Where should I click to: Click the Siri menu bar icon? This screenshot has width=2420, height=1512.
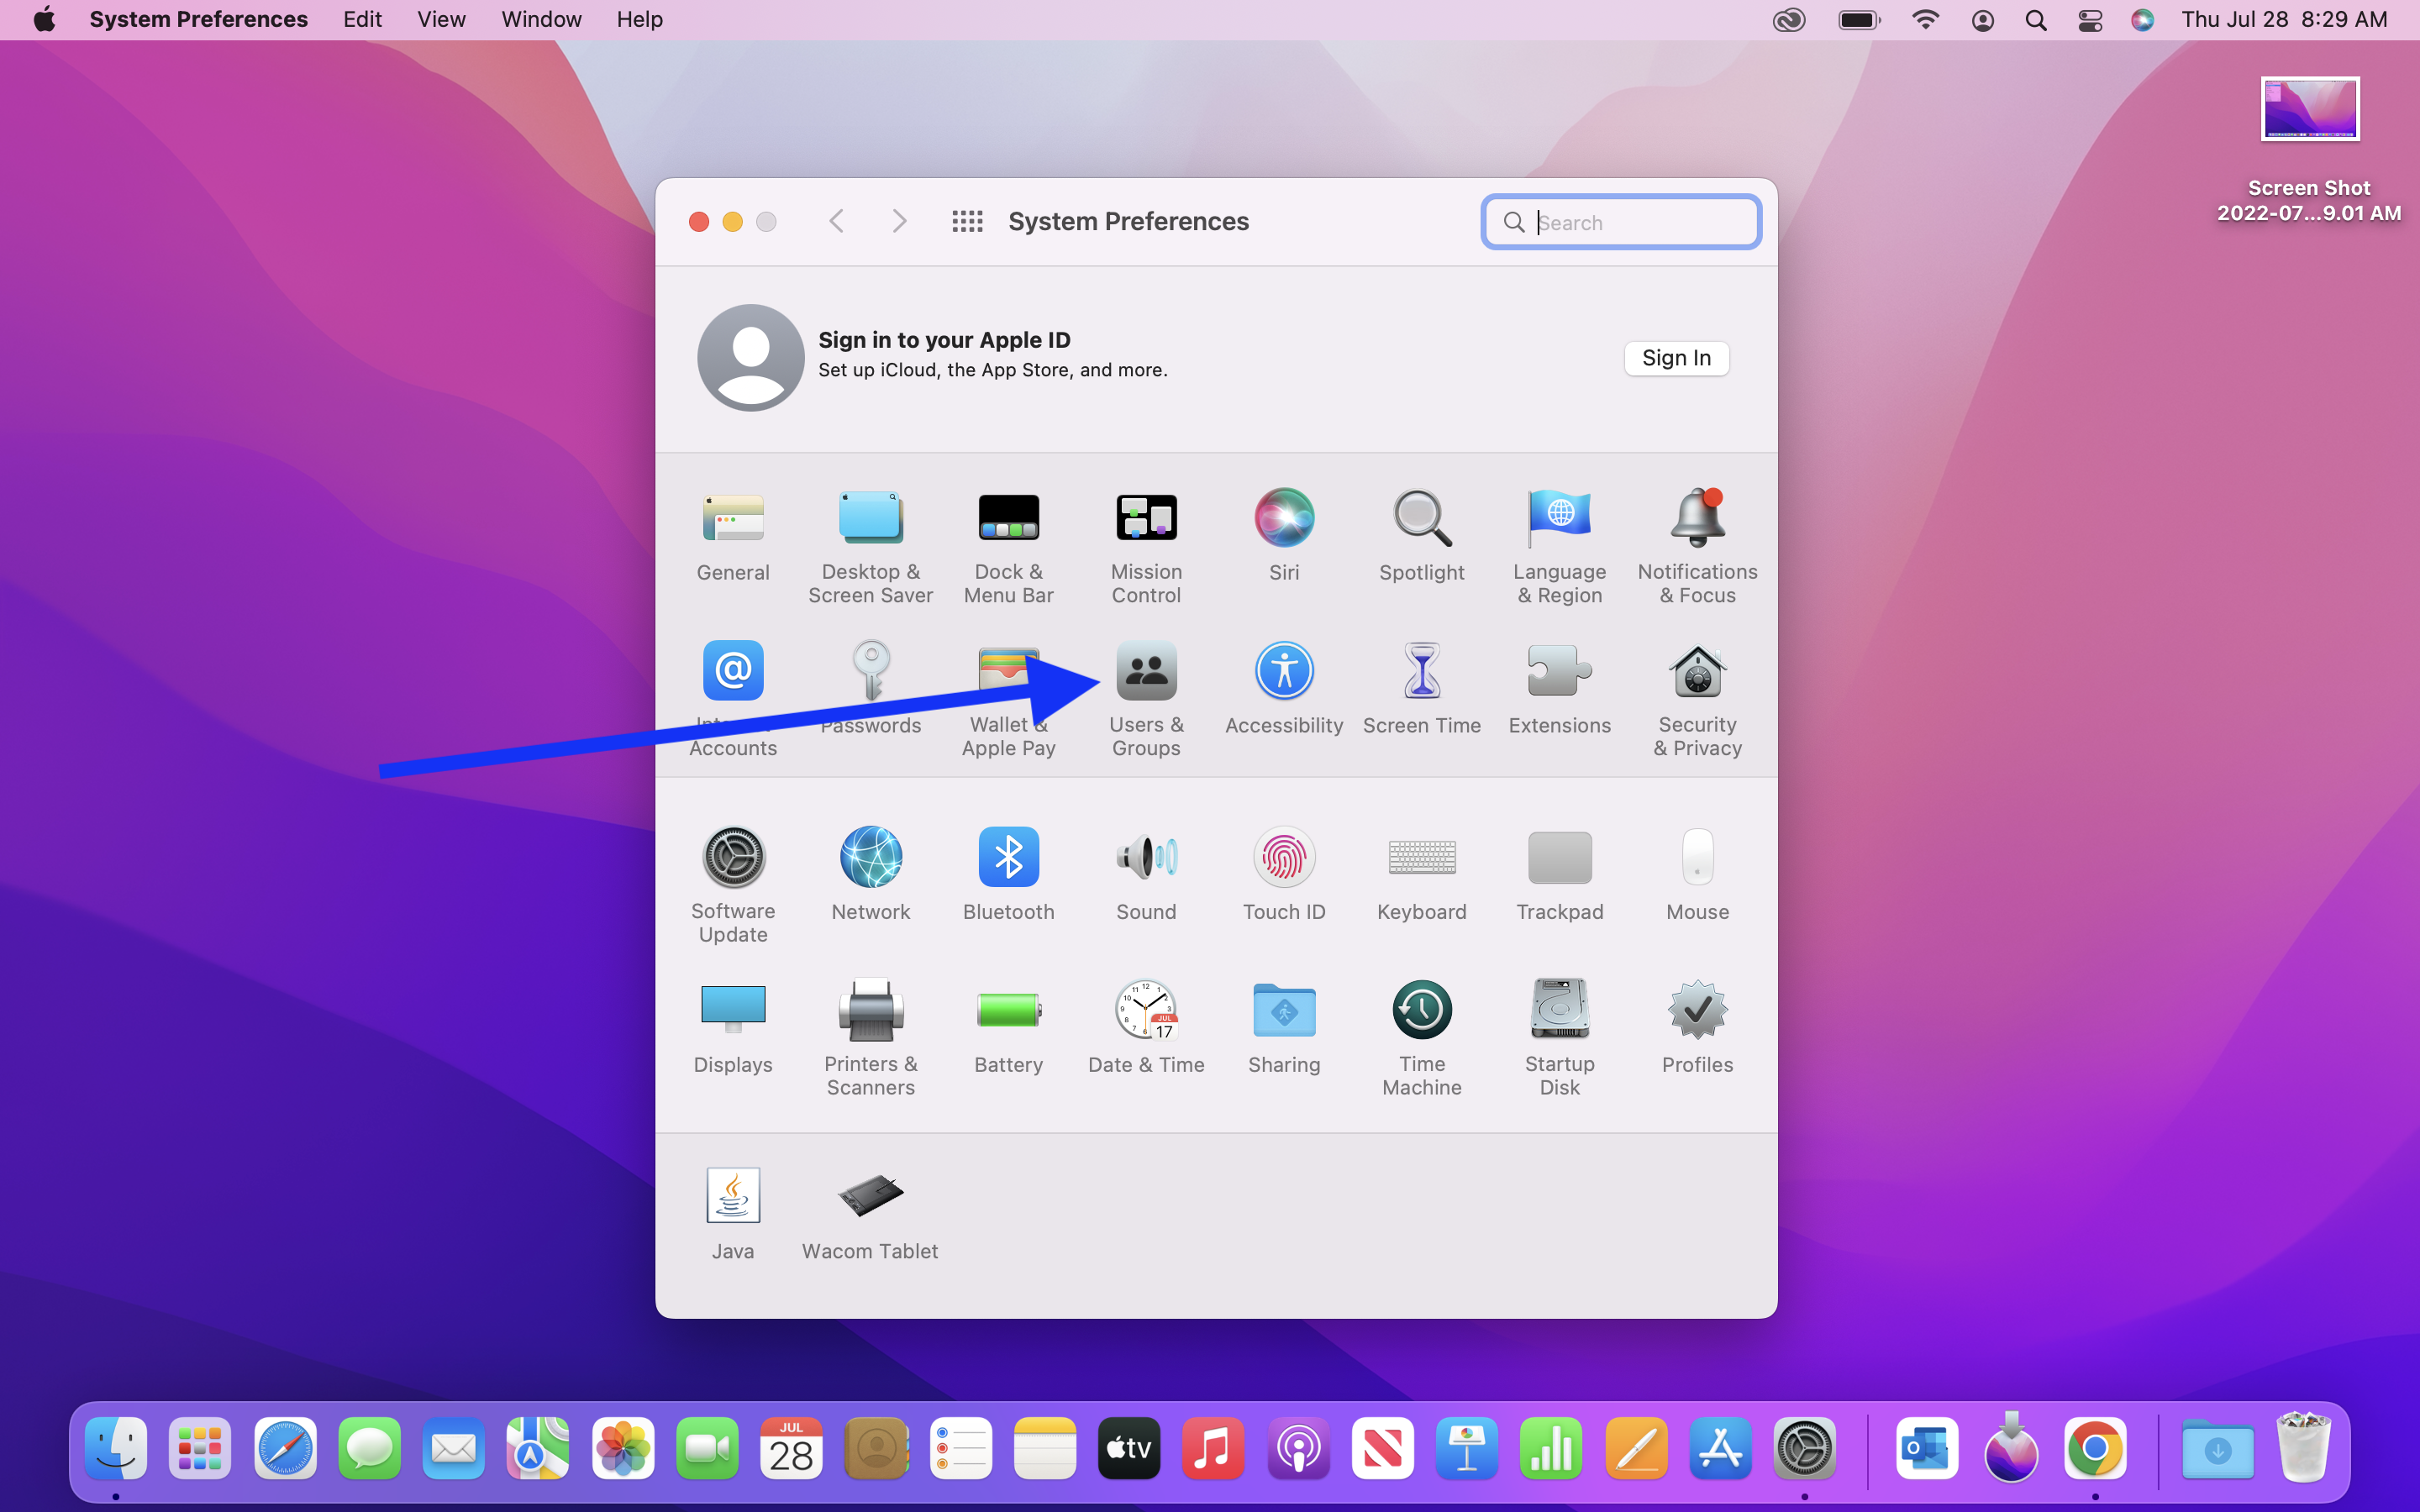[2141, 20]
